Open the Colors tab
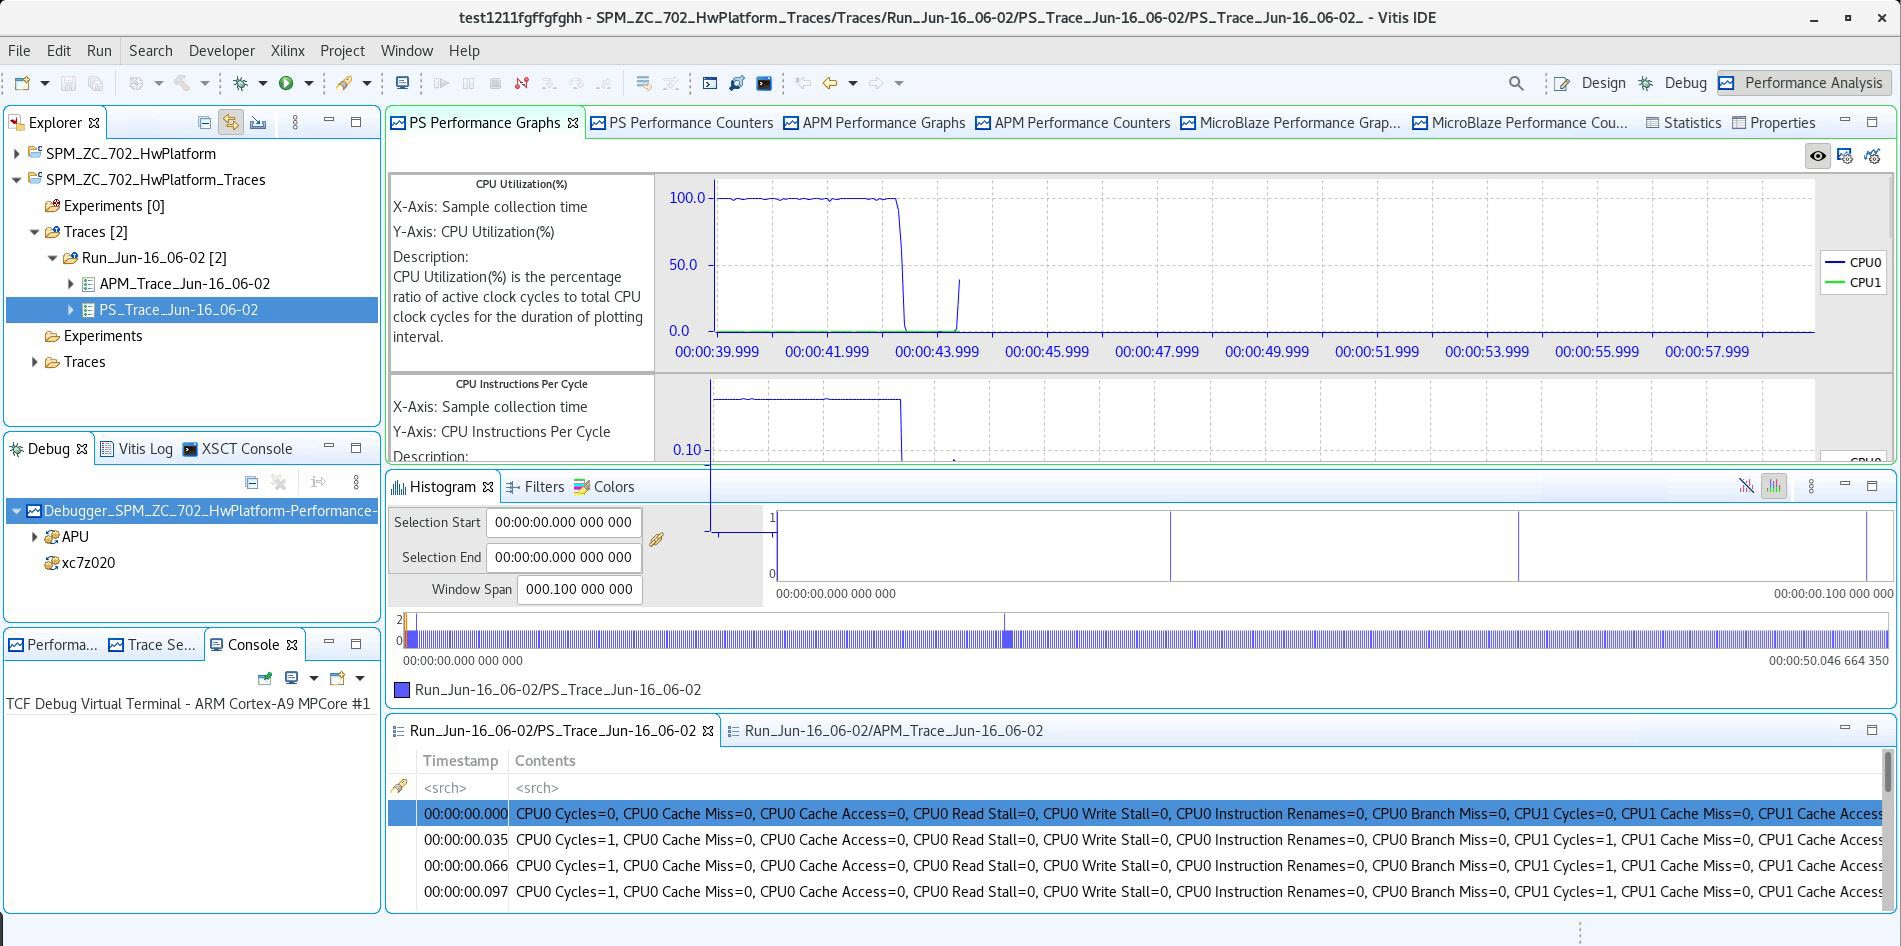The height and width of the screenshot is (946, 1901). click(604, 487)
